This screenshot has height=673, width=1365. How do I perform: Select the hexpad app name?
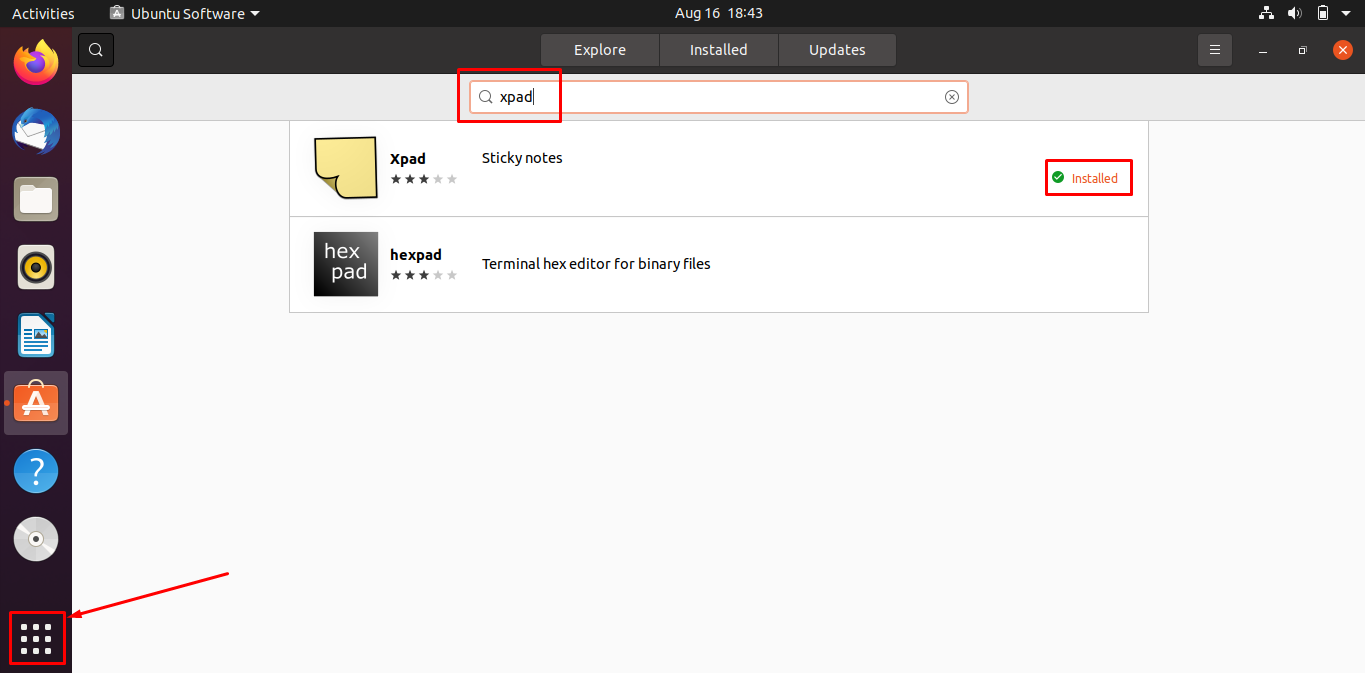point(416,254)
